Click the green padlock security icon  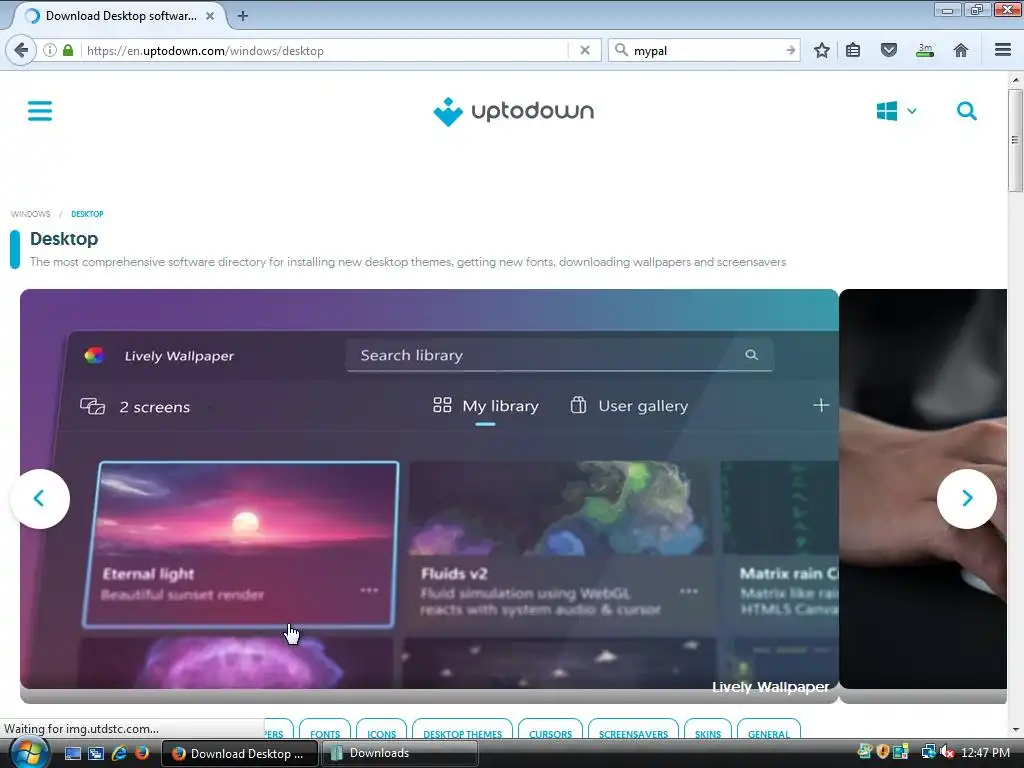(x=68, y=50)
